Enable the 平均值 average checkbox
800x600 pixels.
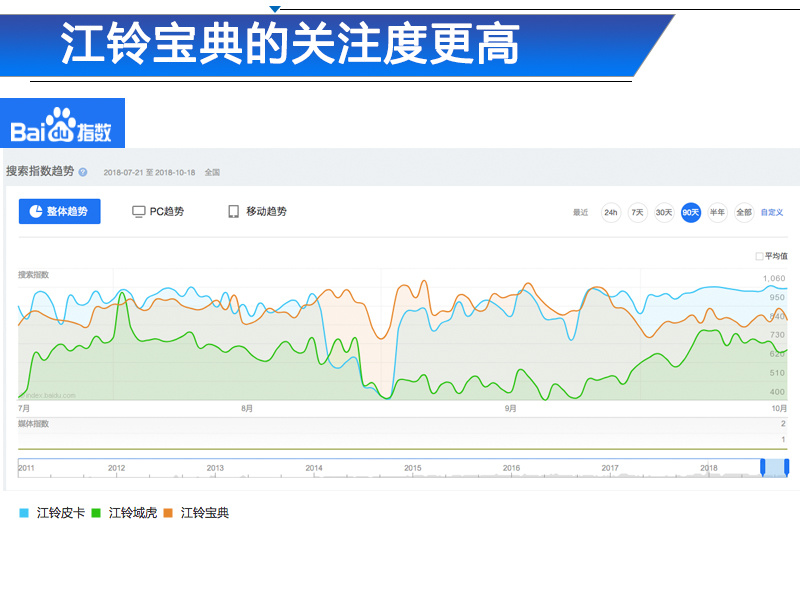[759, 256]
